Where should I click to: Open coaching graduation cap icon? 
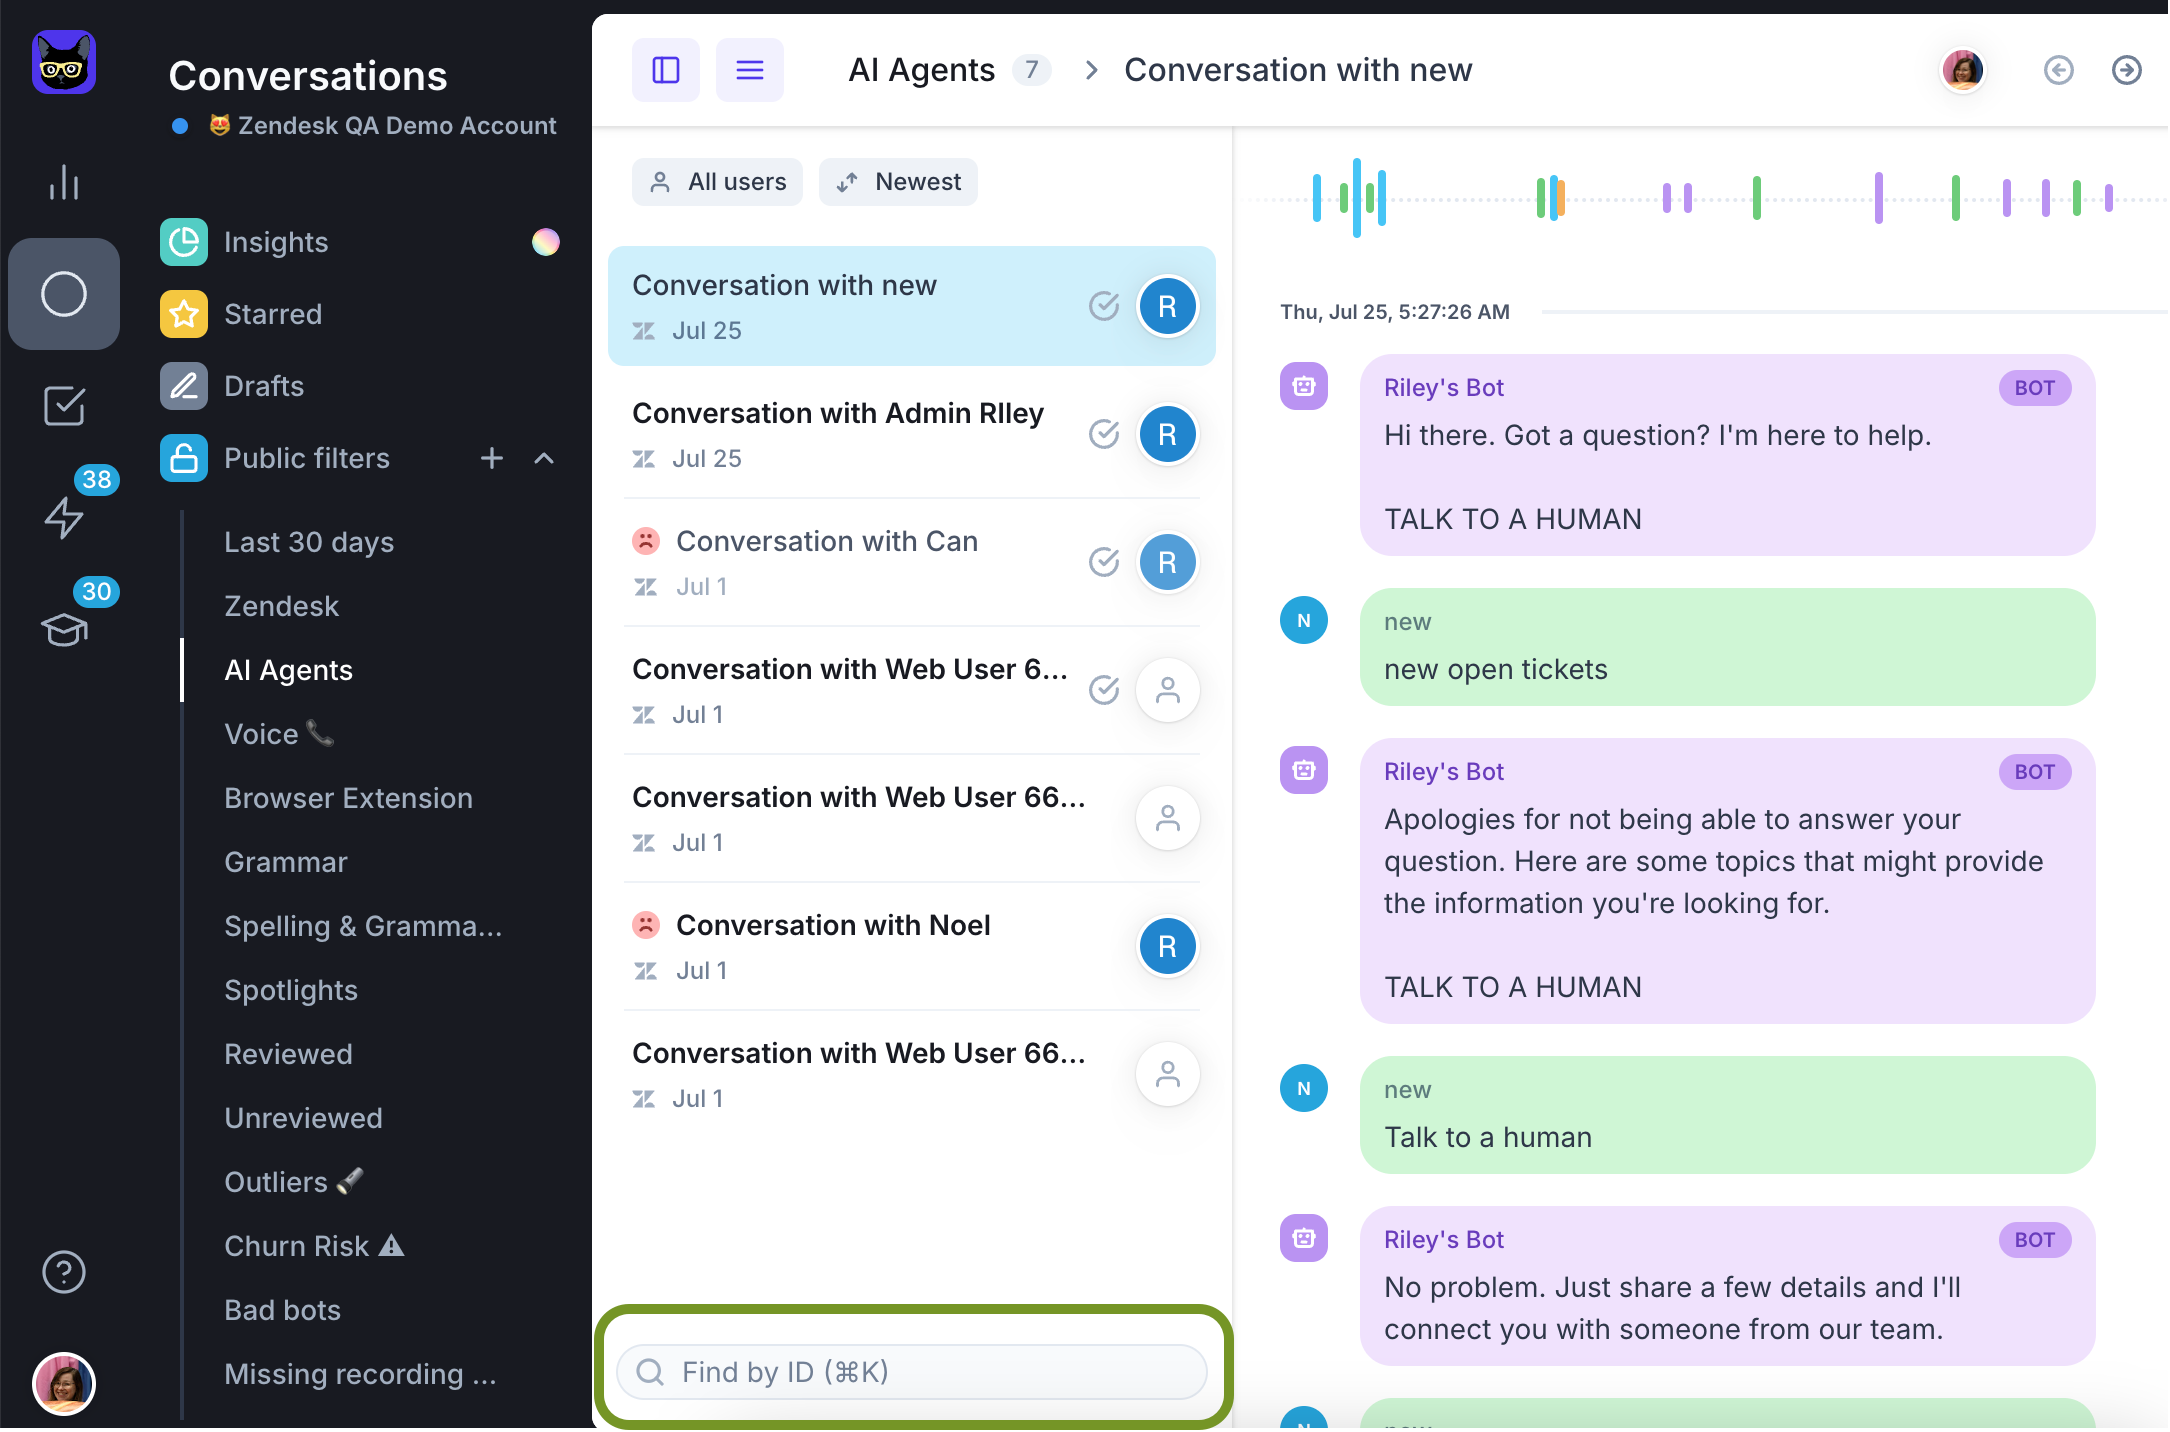pyautogui.click(x=64, y=629)
